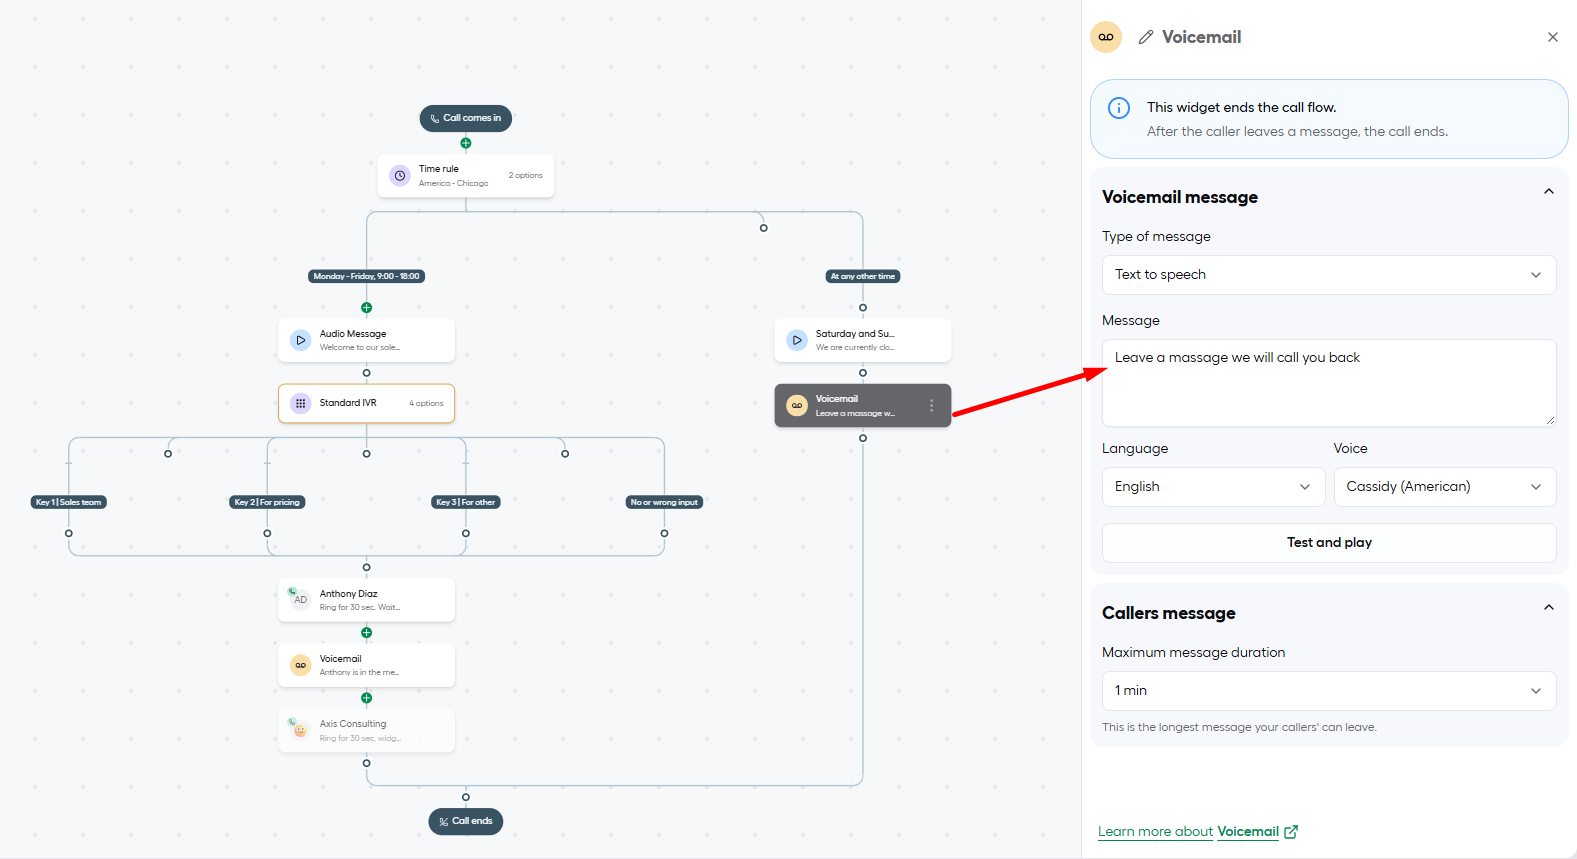Click the Test and play button
Image resolution: width=1577 pixels, height=859 pixels.
coord(1329,543)
